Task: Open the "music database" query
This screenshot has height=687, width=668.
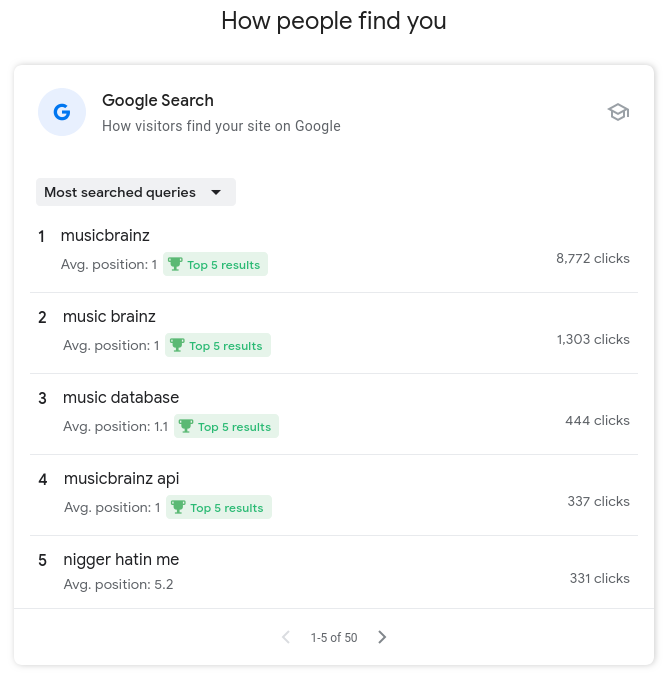Action: coord(121,398)
